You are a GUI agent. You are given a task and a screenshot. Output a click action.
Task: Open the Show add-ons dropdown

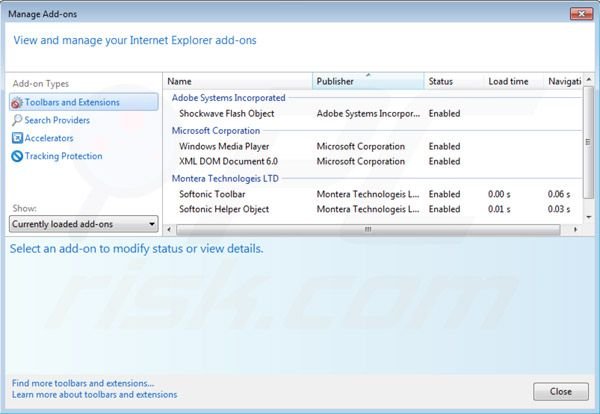tap(83, 224)
